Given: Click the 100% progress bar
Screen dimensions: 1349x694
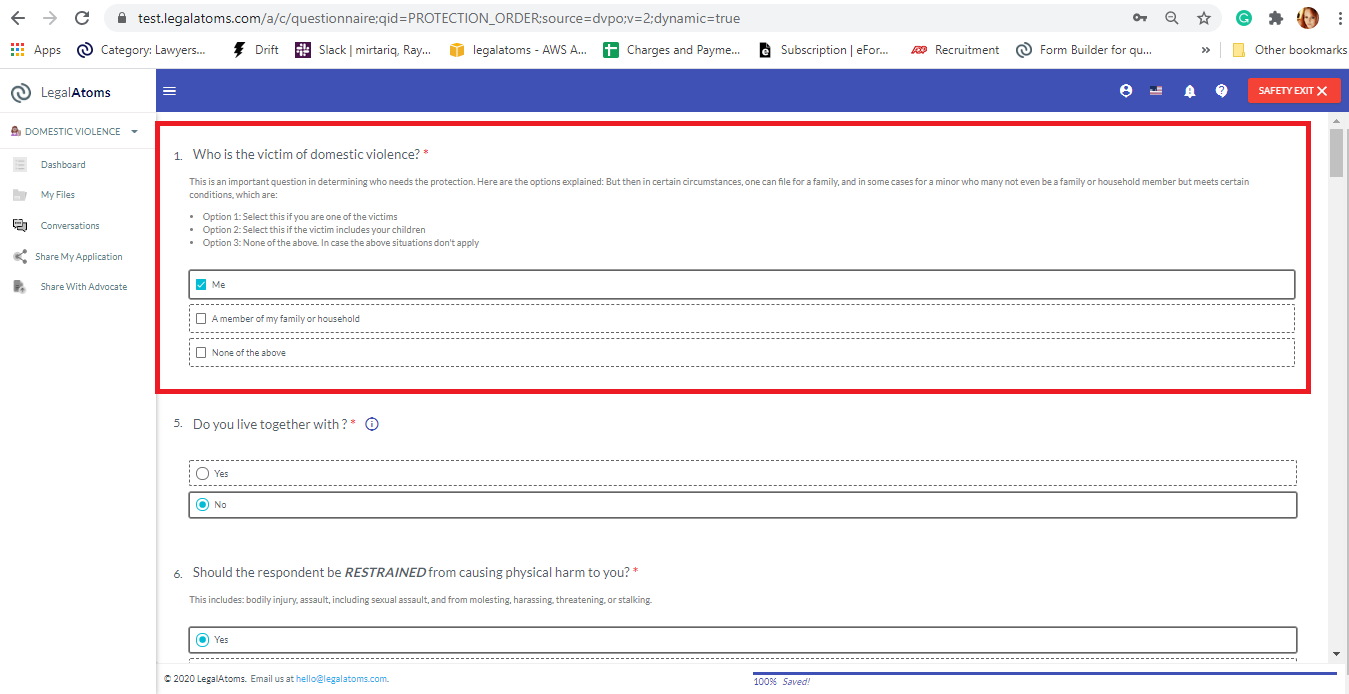Looking at the screenshot, I should point(1044,674).
